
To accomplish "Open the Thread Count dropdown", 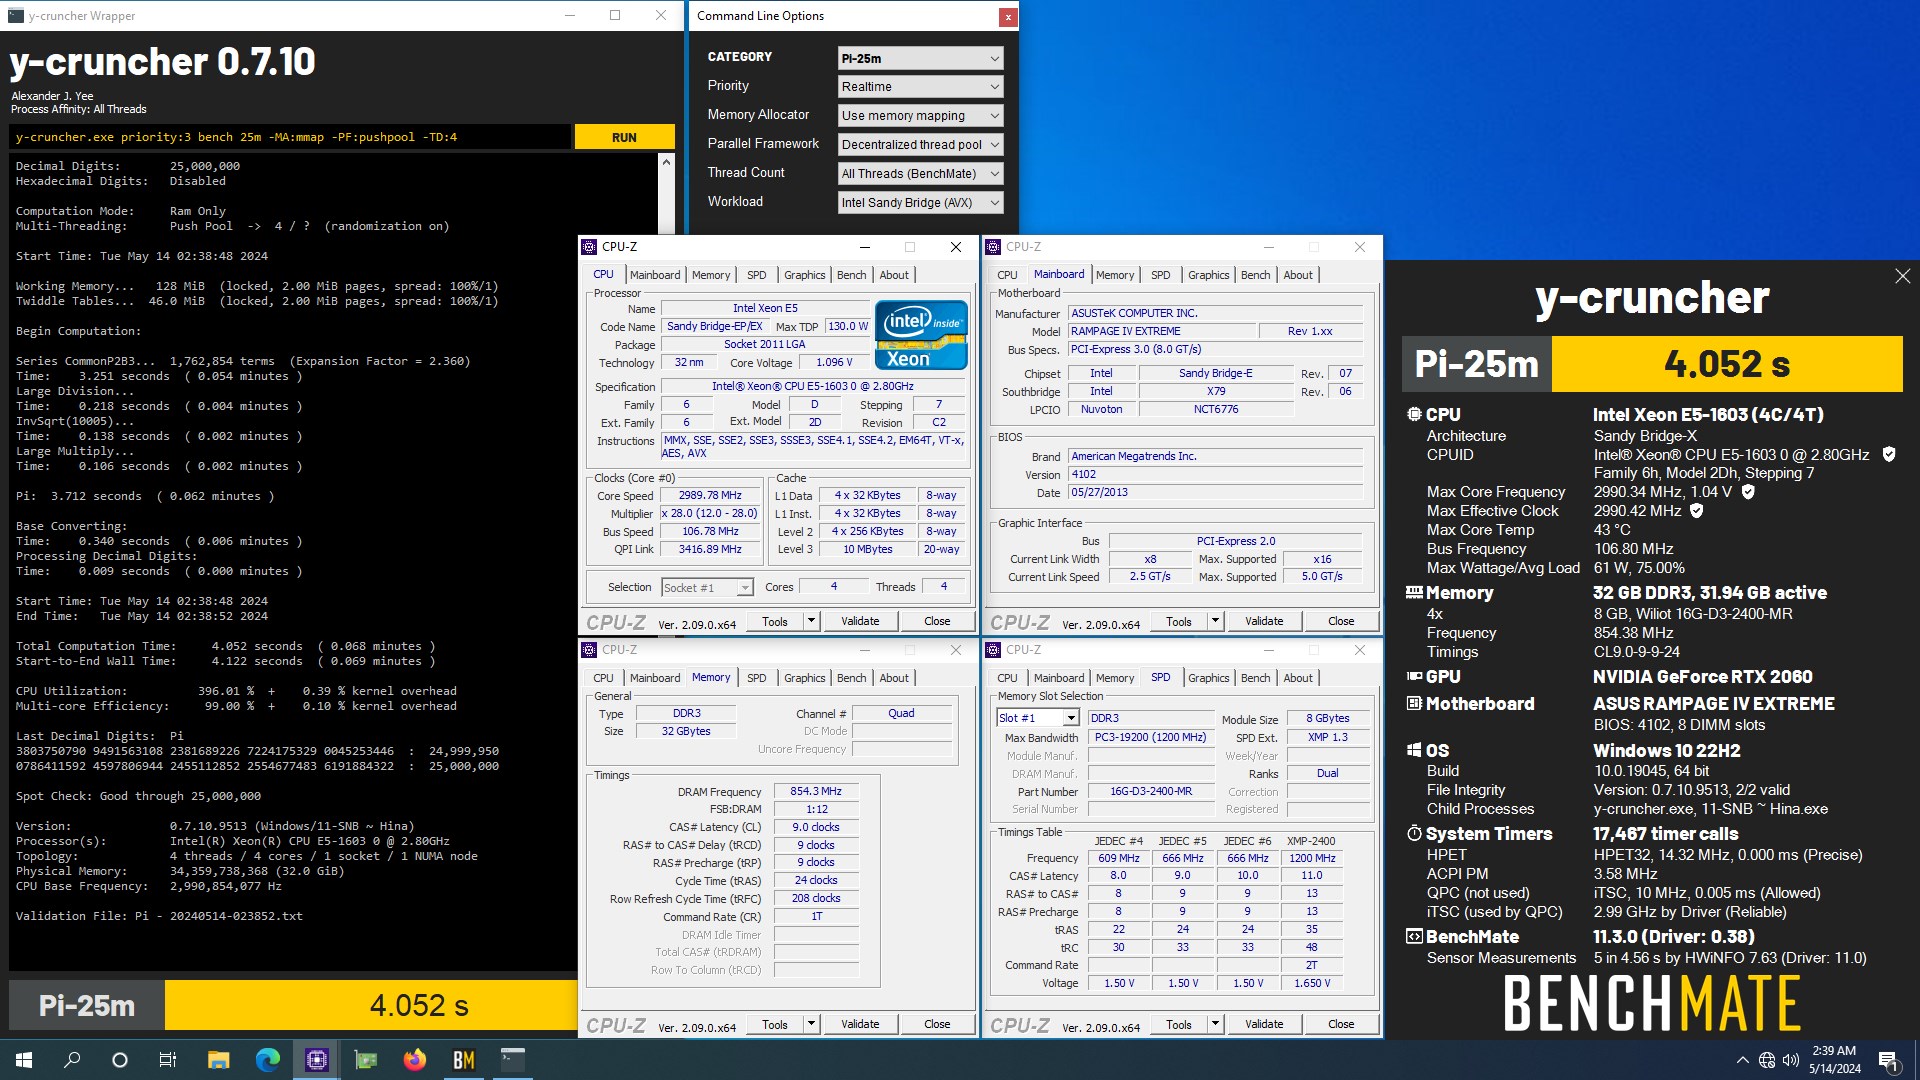I will 920,174.
